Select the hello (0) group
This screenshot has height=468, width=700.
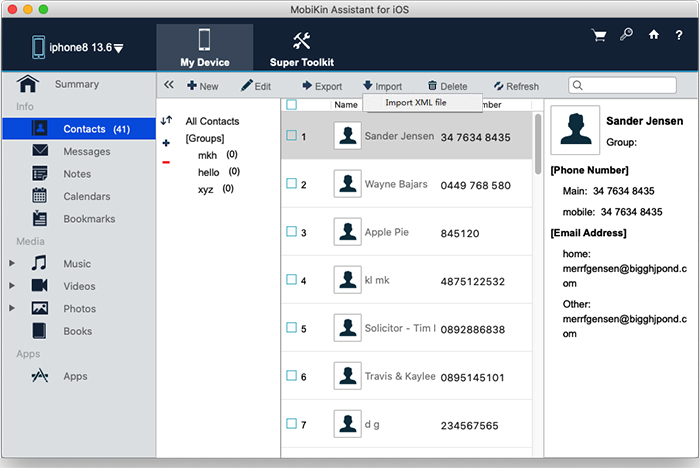pos(219,172)
